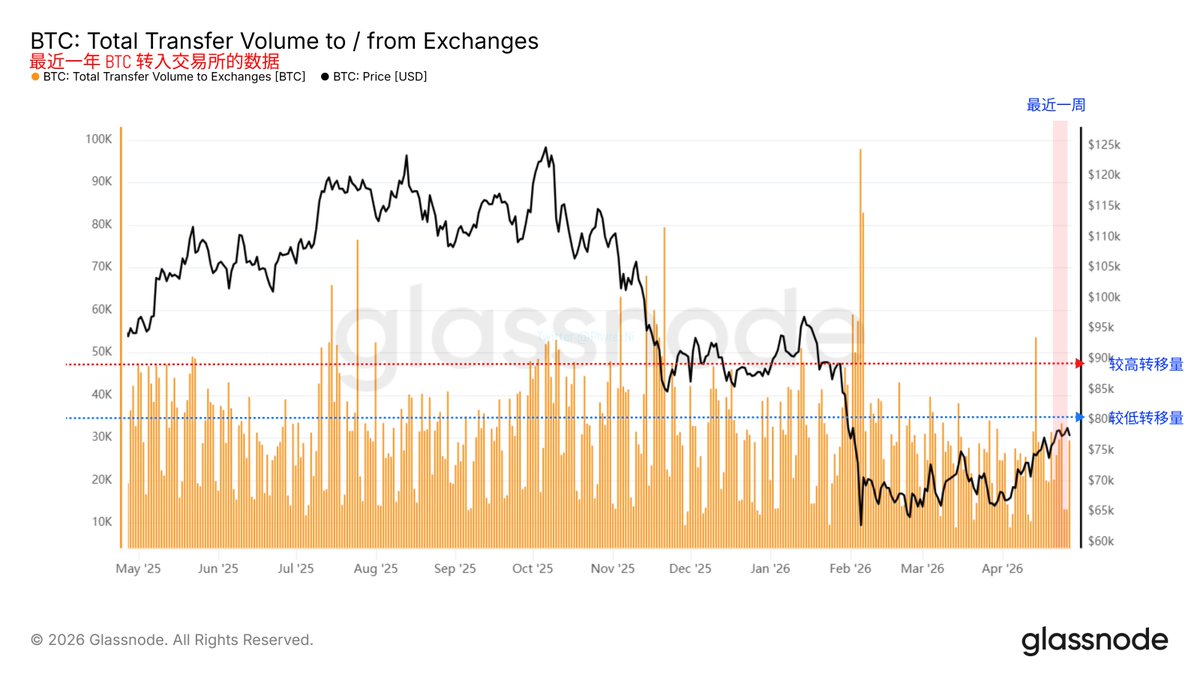Click the black BTC Price legend dot
Screen dimensions: 1200x675
click(325, 77)
